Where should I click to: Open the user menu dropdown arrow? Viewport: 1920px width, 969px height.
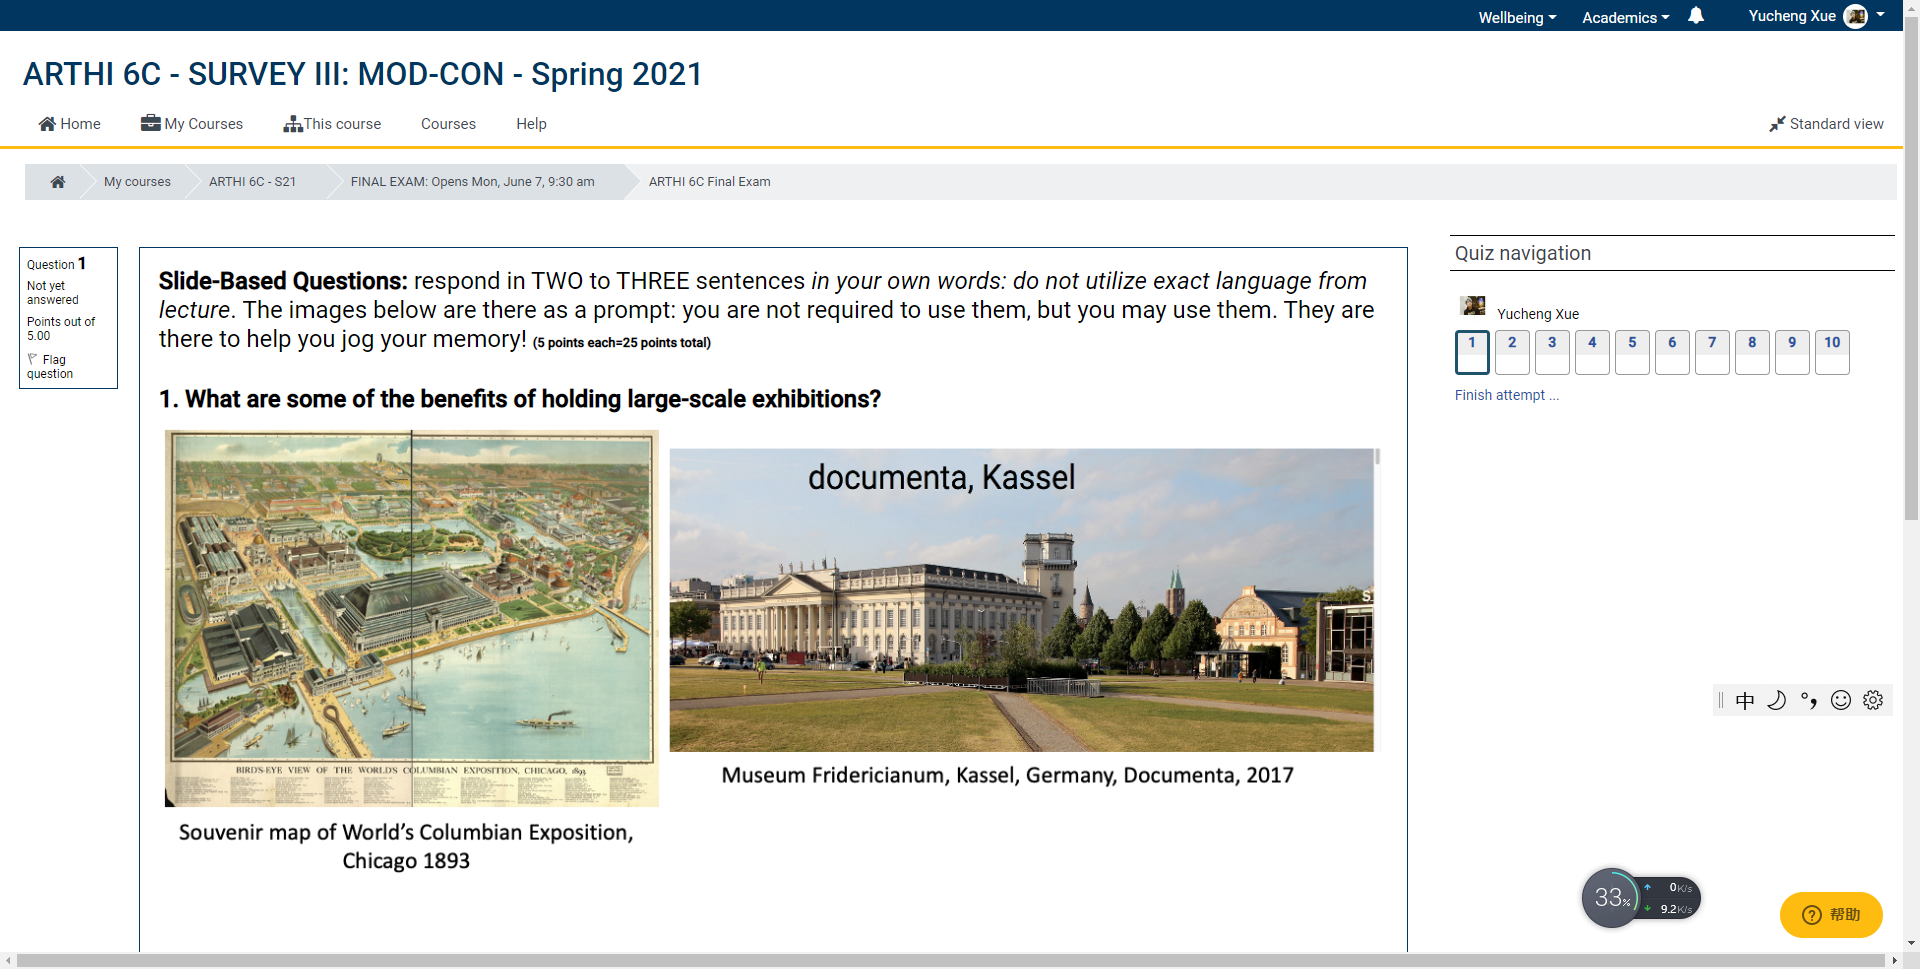(1881, 15)
